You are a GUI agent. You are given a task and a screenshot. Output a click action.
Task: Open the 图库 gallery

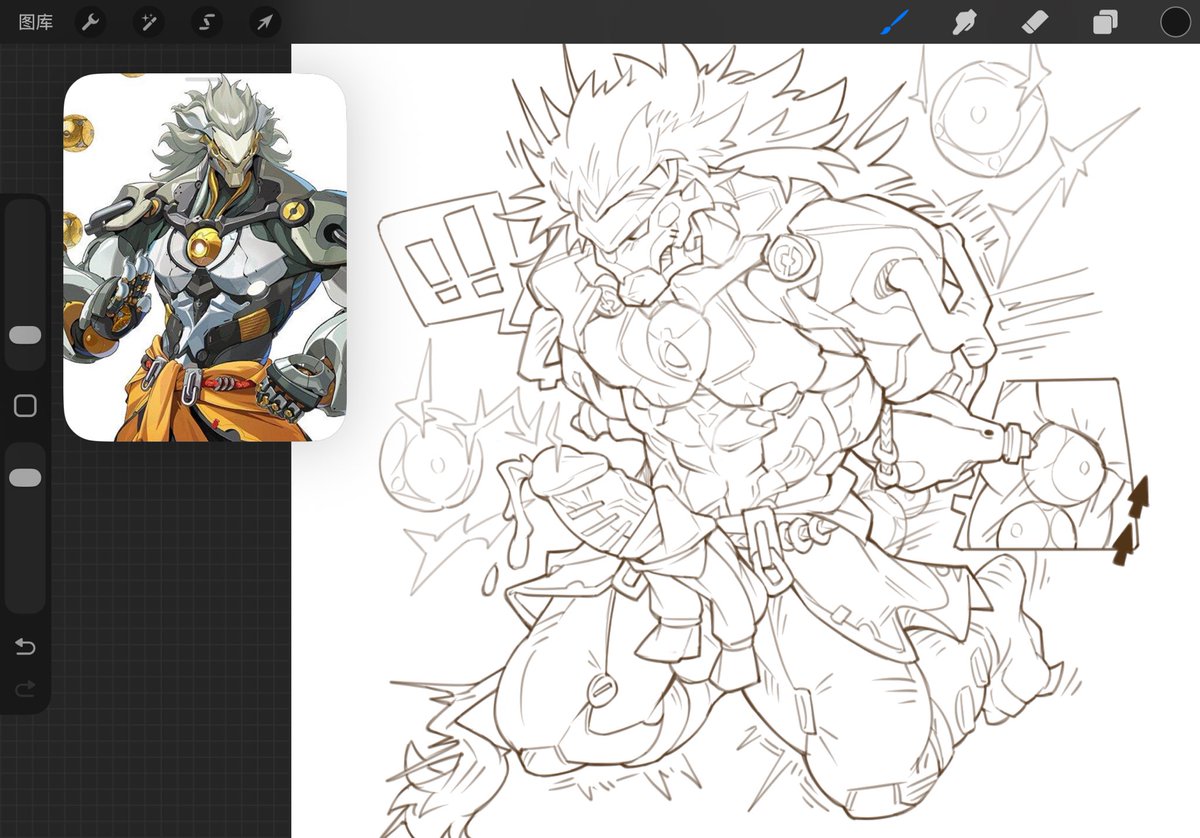tap(36, 22)
